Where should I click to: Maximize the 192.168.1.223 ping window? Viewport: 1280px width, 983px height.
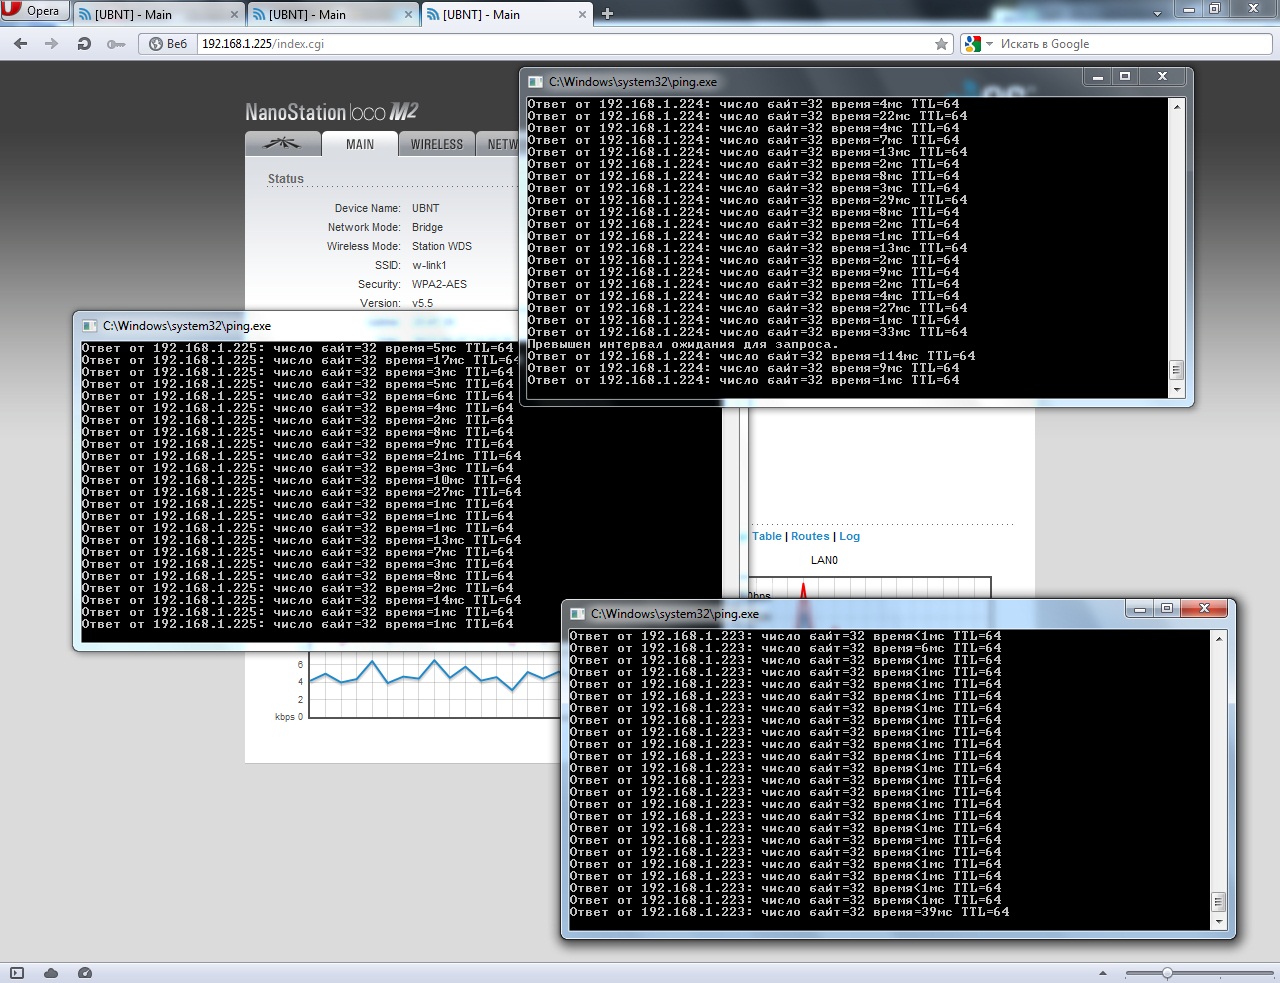(1167, 609)
